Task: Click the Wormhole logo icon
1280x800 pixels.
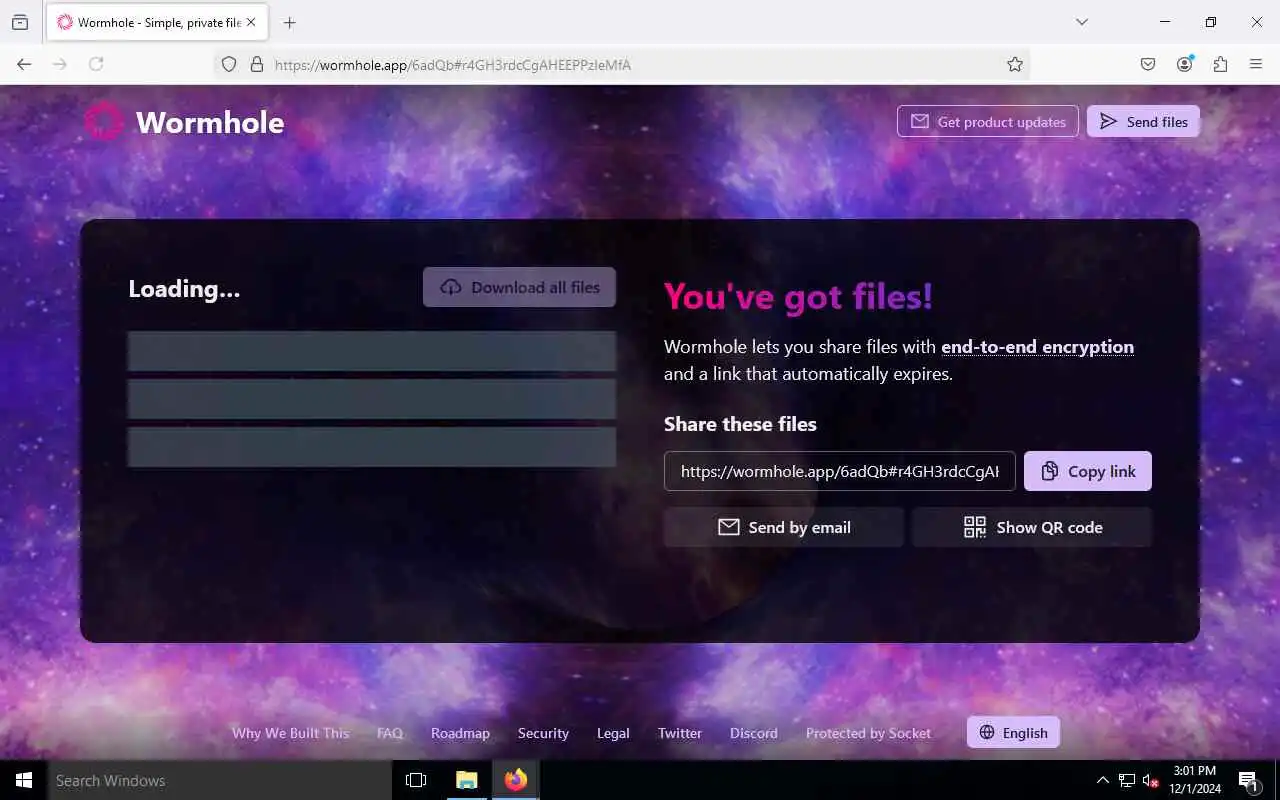Action: coord(103,122)
